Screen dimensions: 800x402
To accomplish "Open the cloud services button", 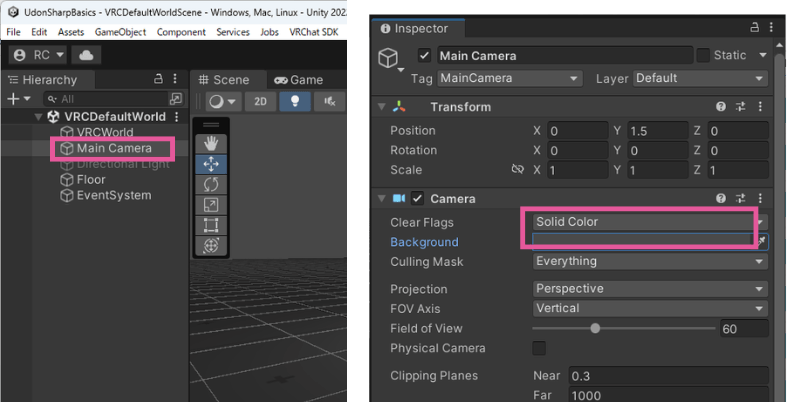I will coord(86,55).
